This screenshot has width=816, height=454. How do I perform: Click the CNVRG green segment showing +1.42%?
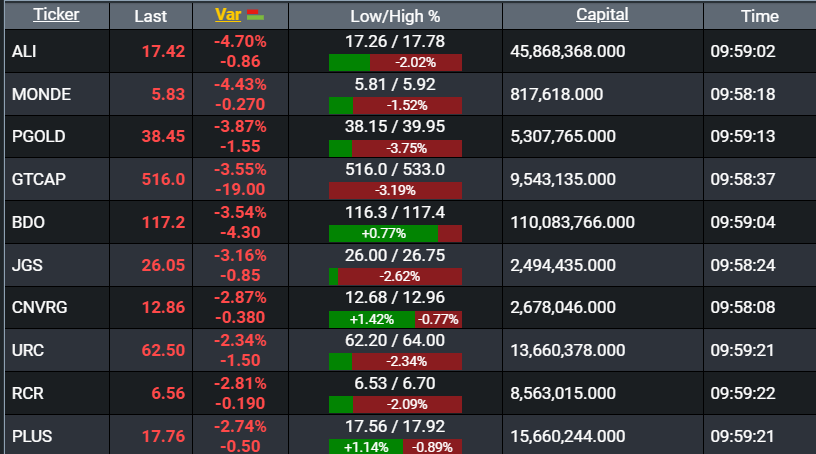pos(372,319)
